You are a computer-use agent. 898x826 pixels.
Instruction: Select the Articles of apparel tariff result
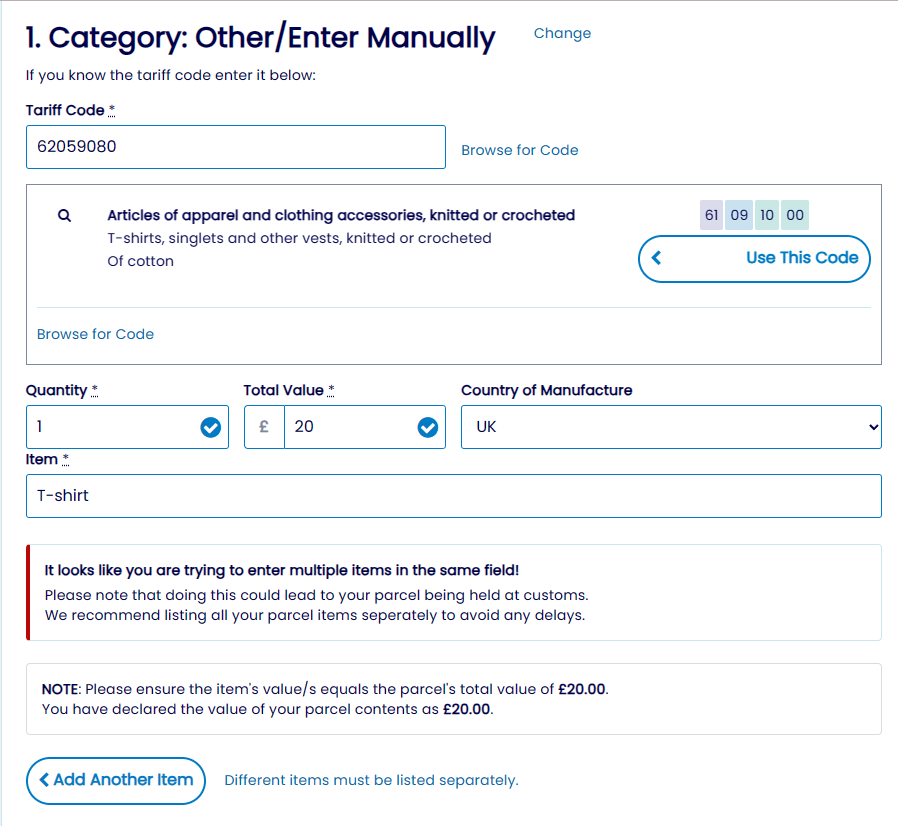[341, 215]
